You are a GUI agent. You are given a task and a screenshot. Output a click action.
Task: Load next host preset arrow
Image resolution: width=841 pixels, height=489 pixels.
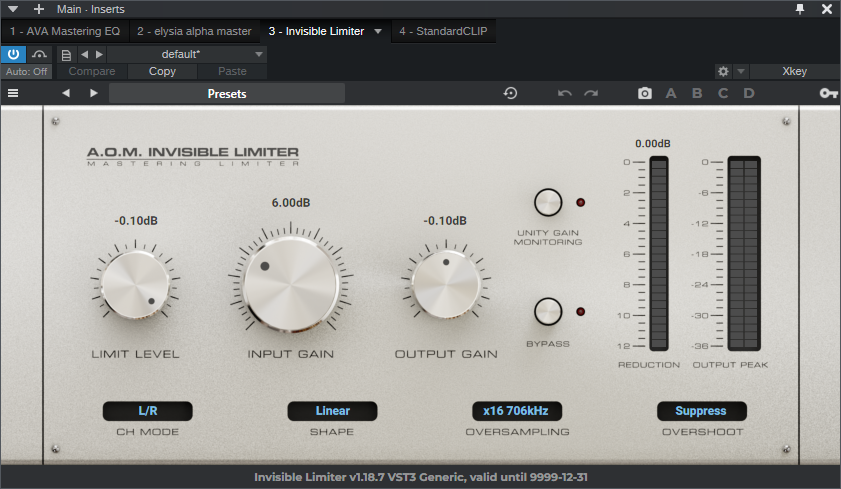click(99, 54)
